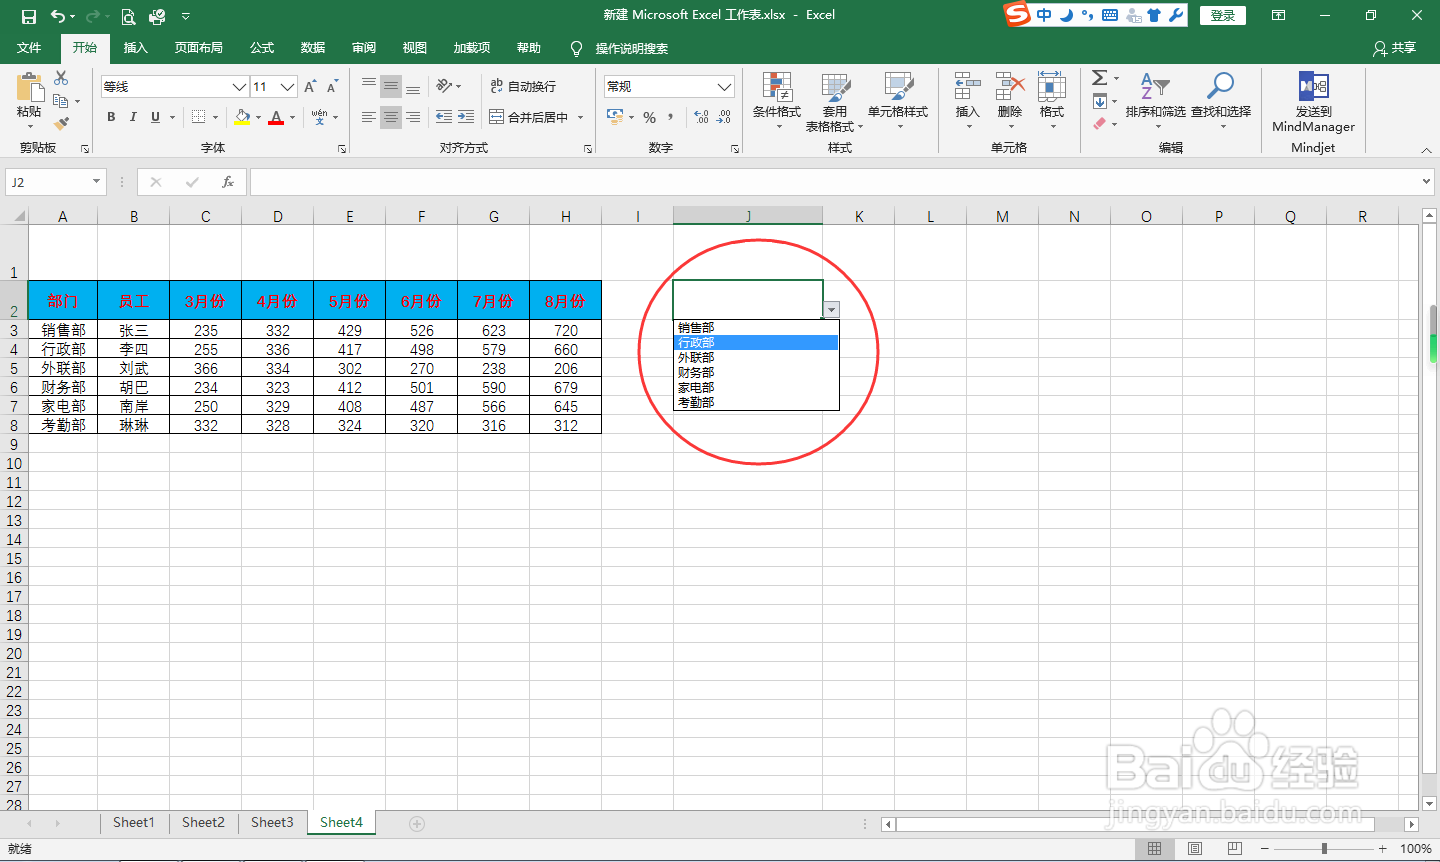The image size is (1440, 862).
Task: Toggle Bold formatting
Action: 111,117
